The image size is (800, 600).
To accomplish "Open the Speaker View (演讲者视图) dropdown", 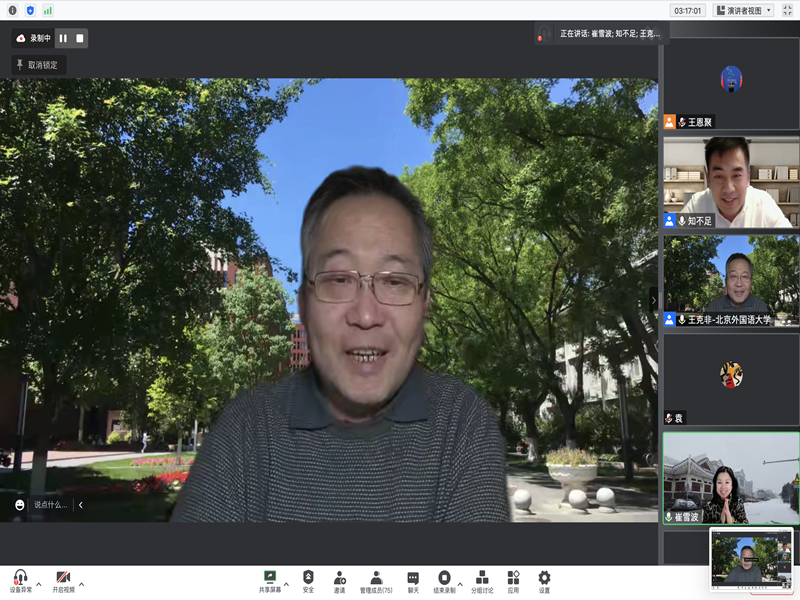I will pyautogui.click(x=743, y=10).
